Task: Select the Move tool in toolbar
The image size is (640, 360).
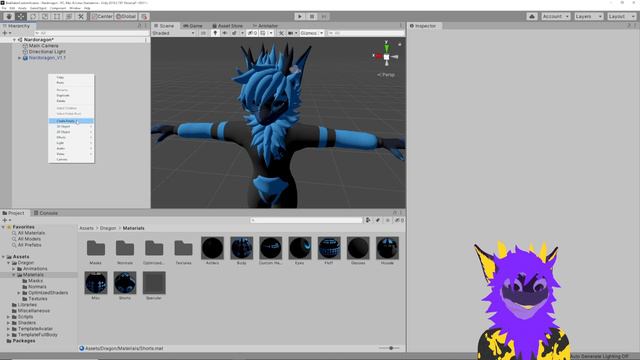Action: pos(20,16)
